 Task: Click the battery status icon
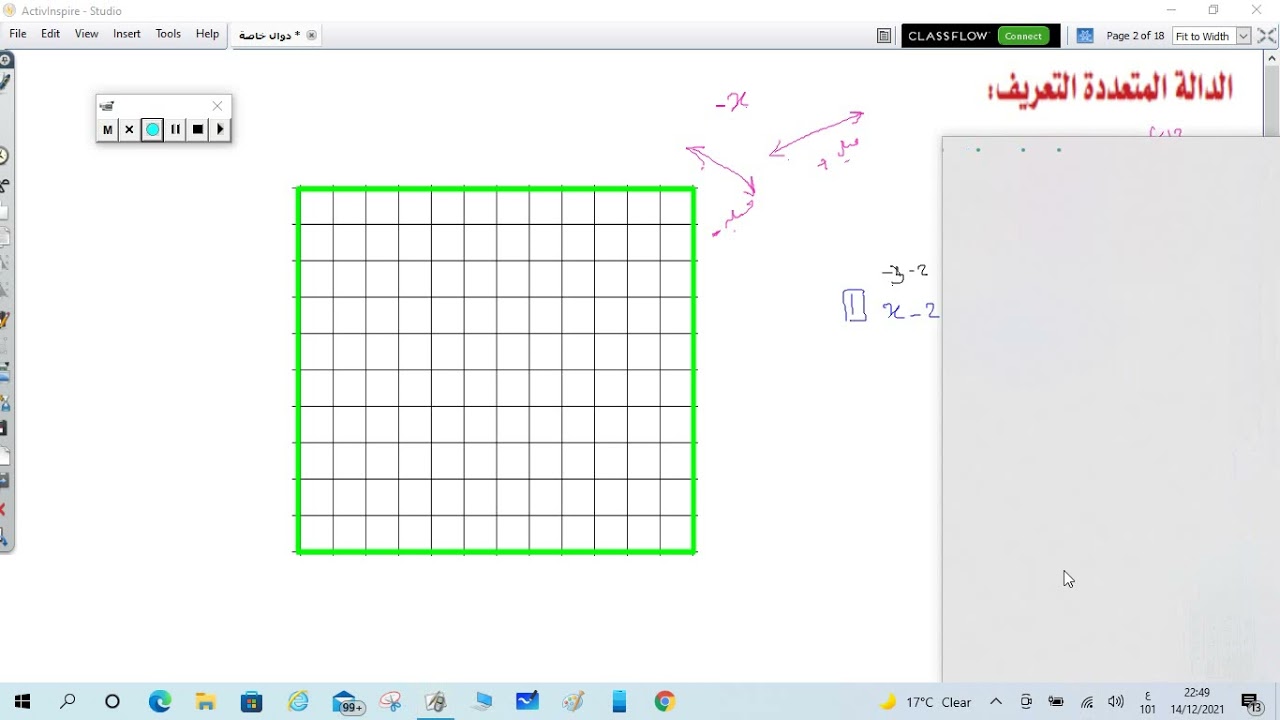1056,702
